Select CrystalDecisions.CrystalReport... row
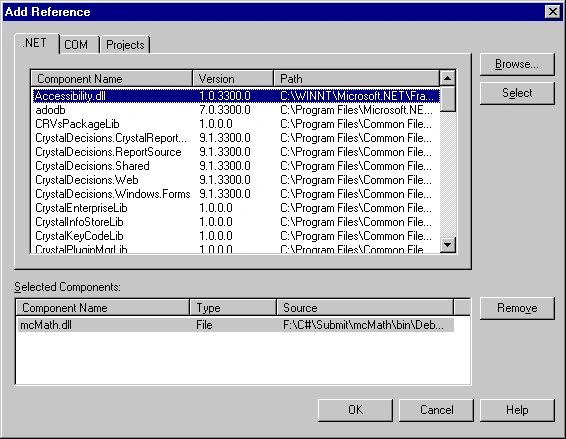The height and width of the screenshot is (439, 566). 236,138
